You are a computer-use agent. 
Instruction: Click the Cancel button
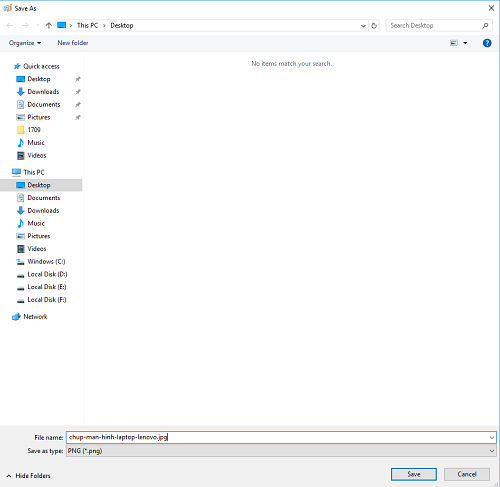point(467,474)
